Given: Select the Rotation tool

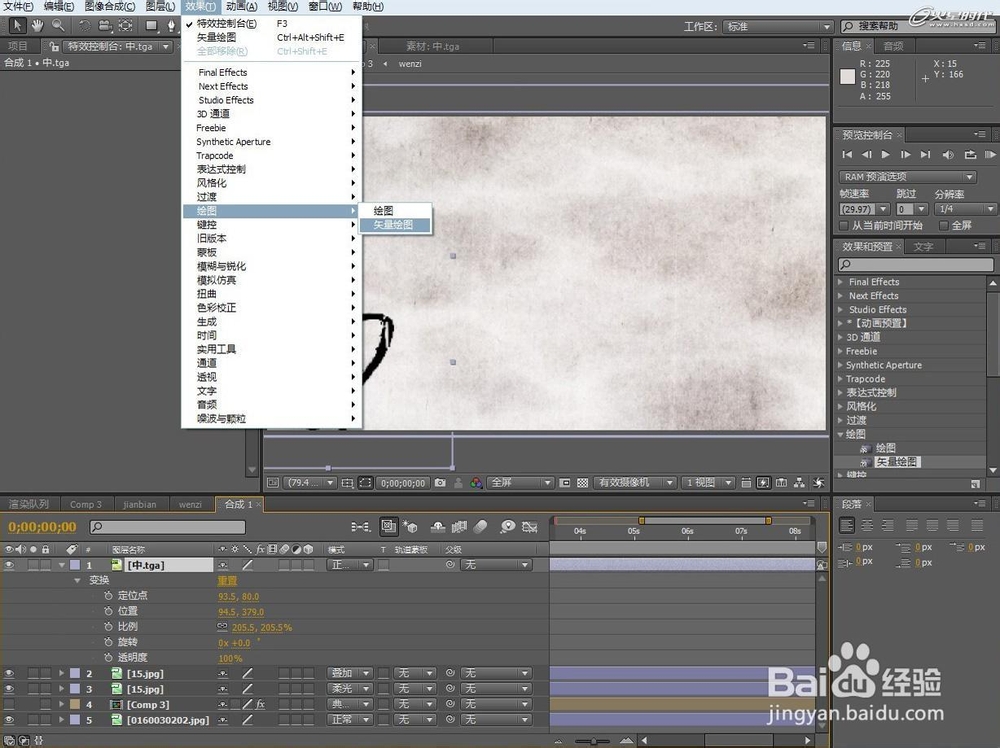Looking at the screenshot, I should click(84, 26).
